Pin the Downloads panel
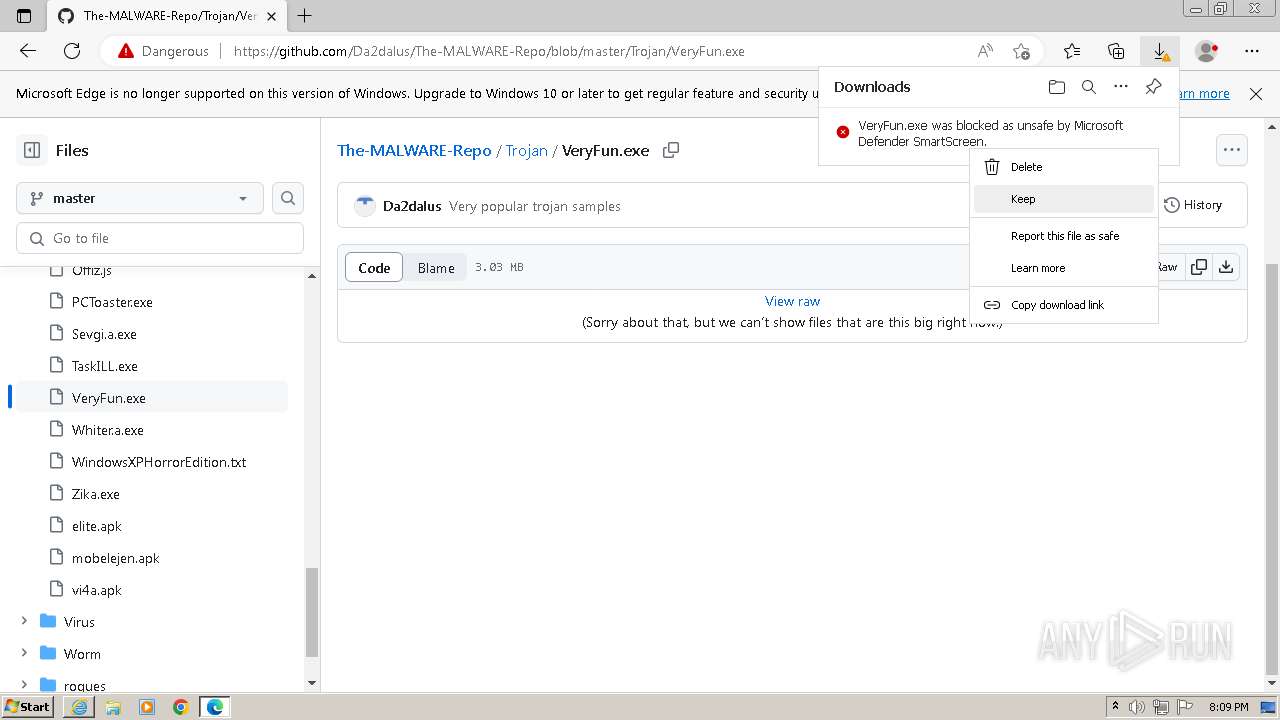Screen dimensions: 1280x720 pos(1153,87)
